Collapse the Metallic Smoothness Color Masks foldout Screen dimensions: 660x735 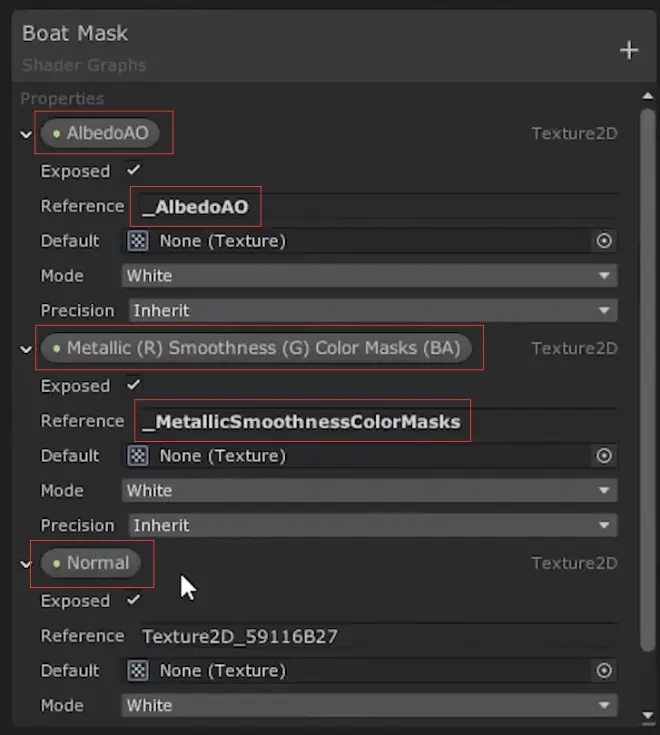tap(26, 349)
